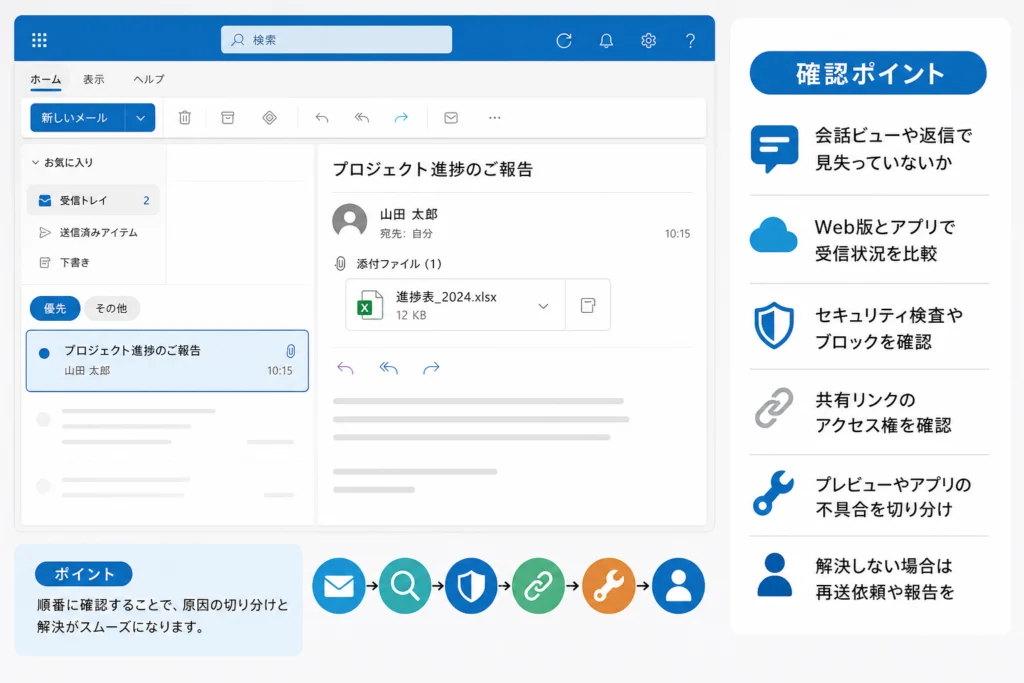Click reply-all arrow below attachment

[x=389, y=368]
